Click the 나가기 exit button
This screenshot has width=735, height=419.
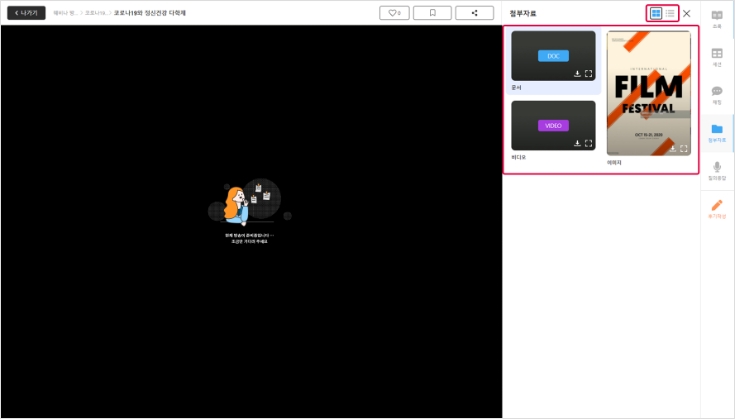pyautogui.click(x=26, y=13)
